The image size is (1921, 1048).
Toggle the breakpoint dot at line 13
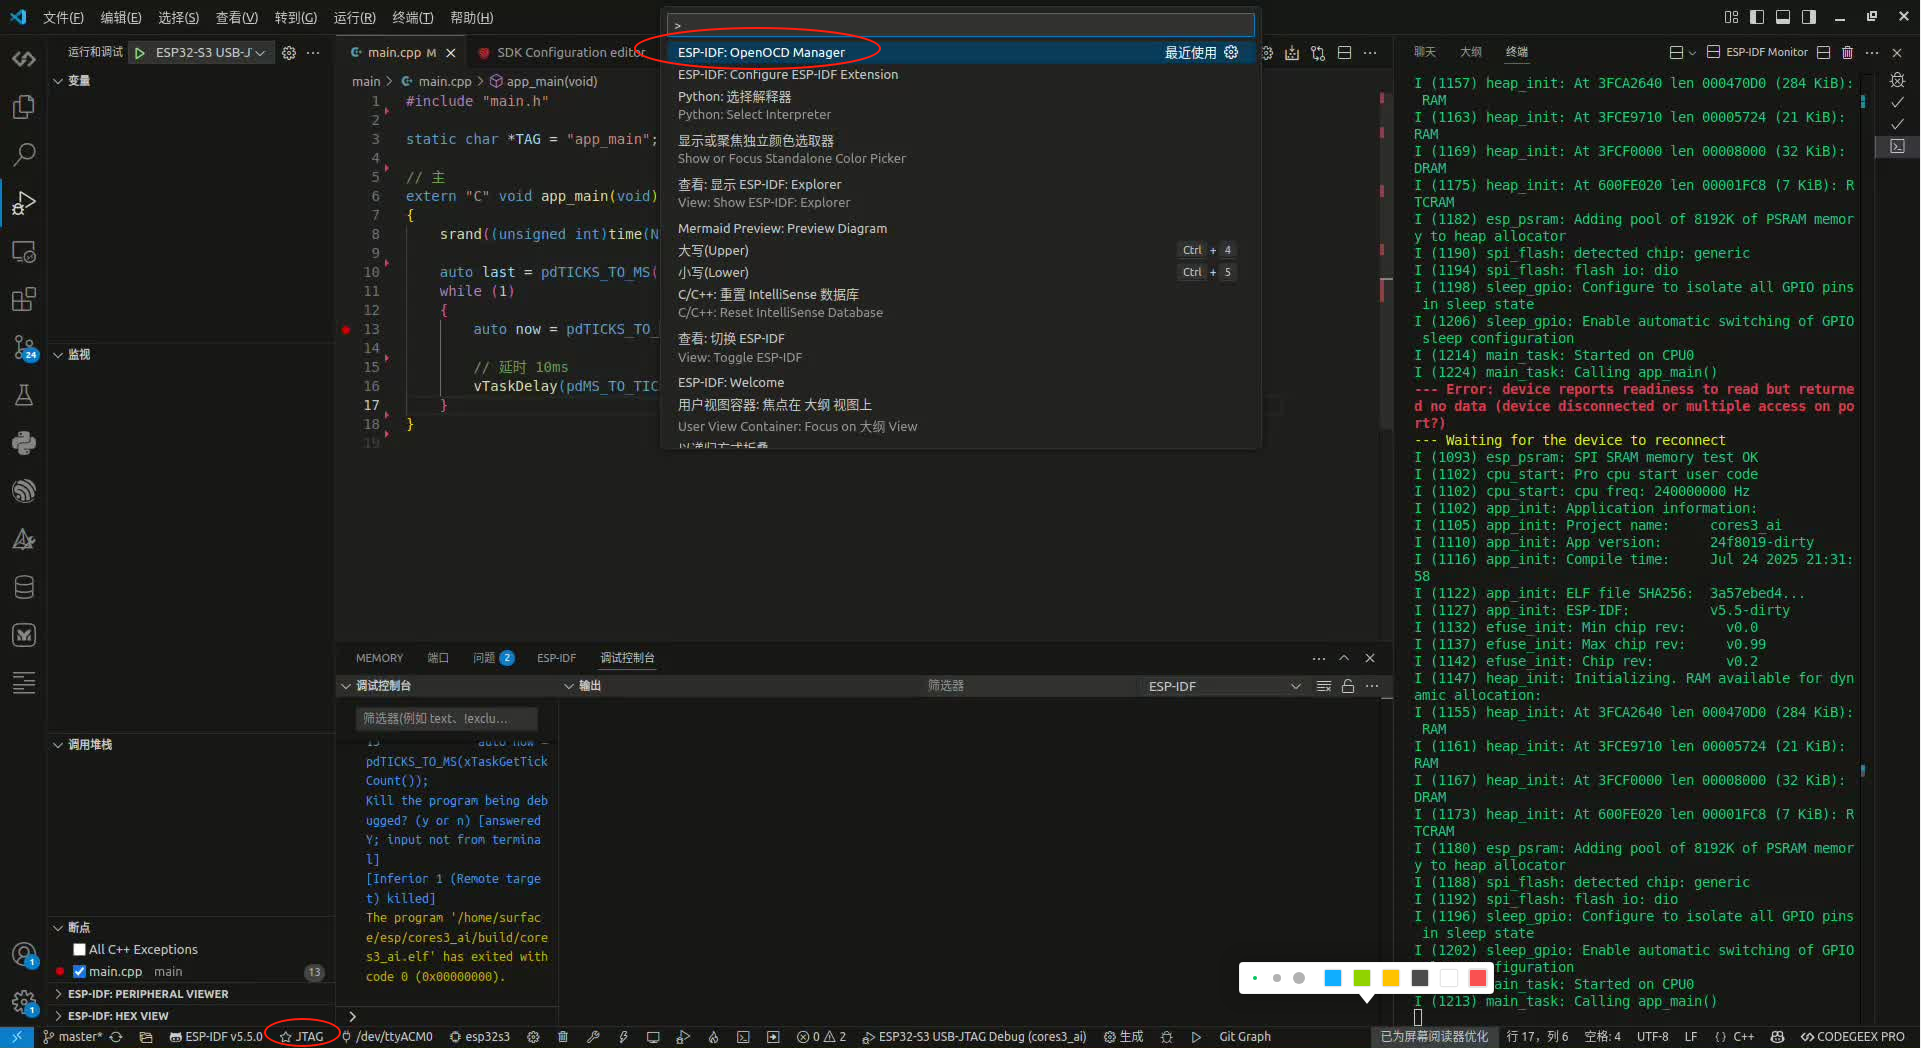(x=346, y=329)
